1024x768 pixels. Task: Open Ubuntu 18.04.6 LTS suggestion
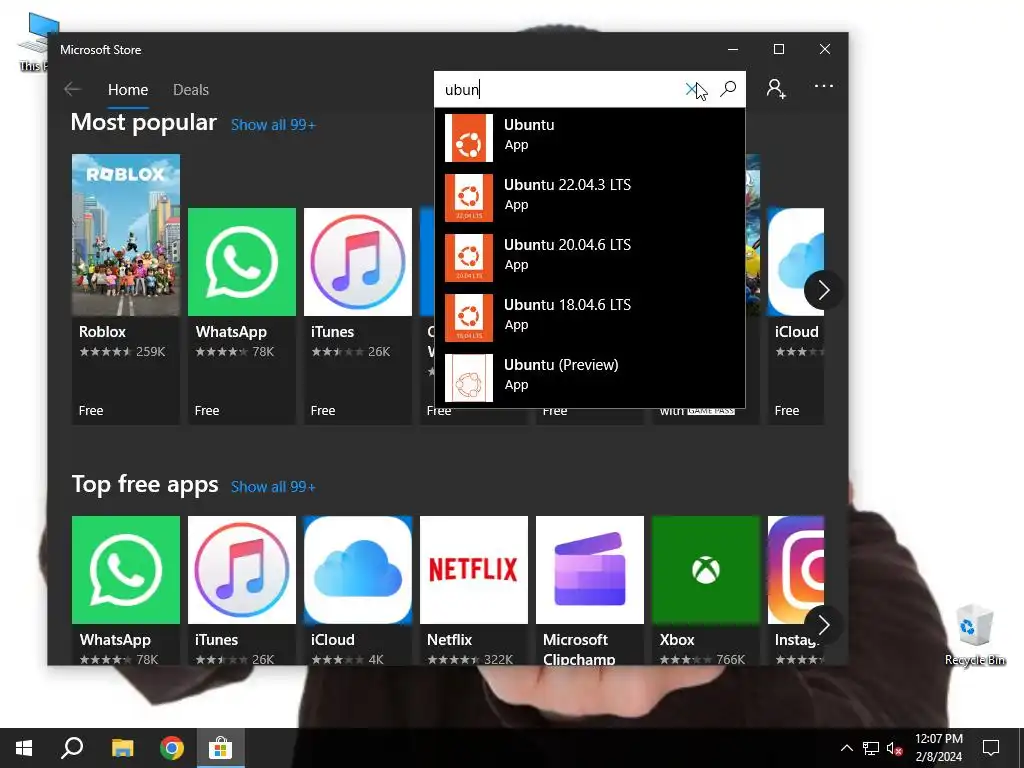coord(590,318)
